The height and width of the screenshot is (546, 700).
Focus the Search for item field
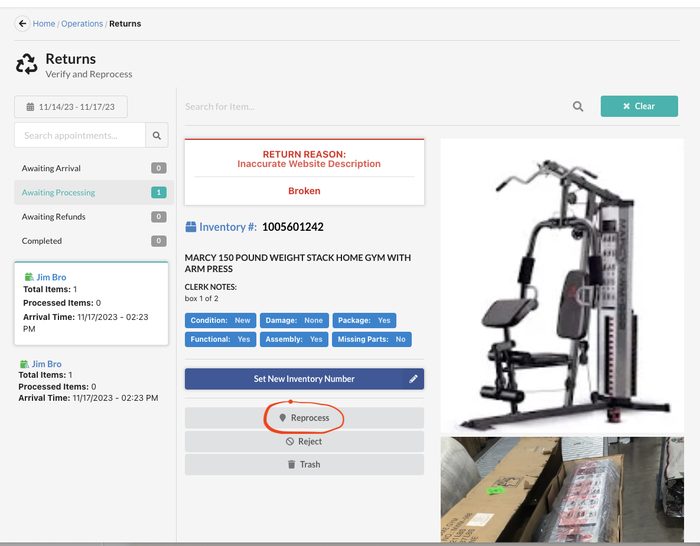pos(375,107)
